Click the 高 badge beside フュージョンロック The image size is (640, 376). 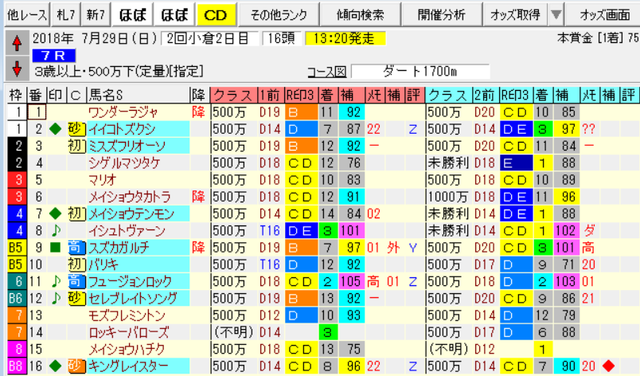pyautogui.click(x=76, y=281)
